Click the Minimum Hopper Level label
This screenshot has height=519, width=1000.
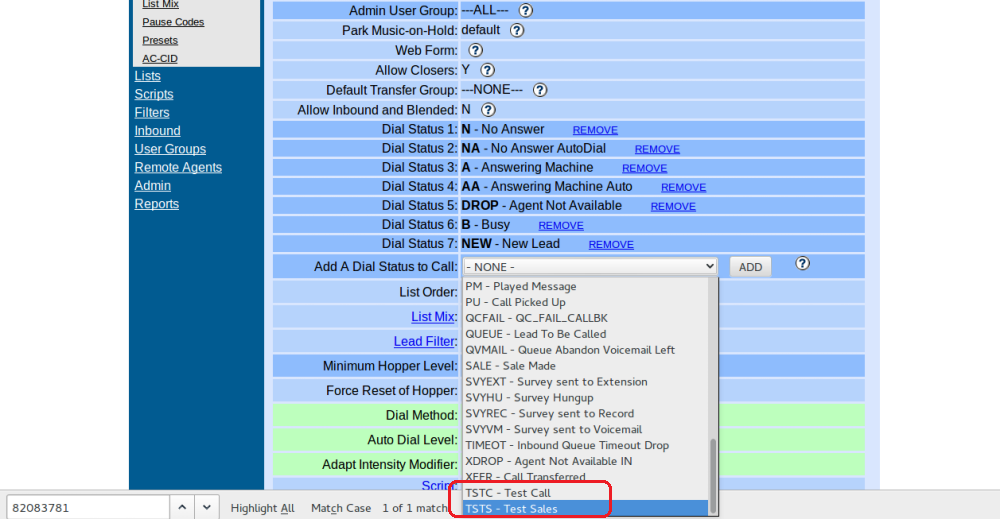[x=390, y=367]
